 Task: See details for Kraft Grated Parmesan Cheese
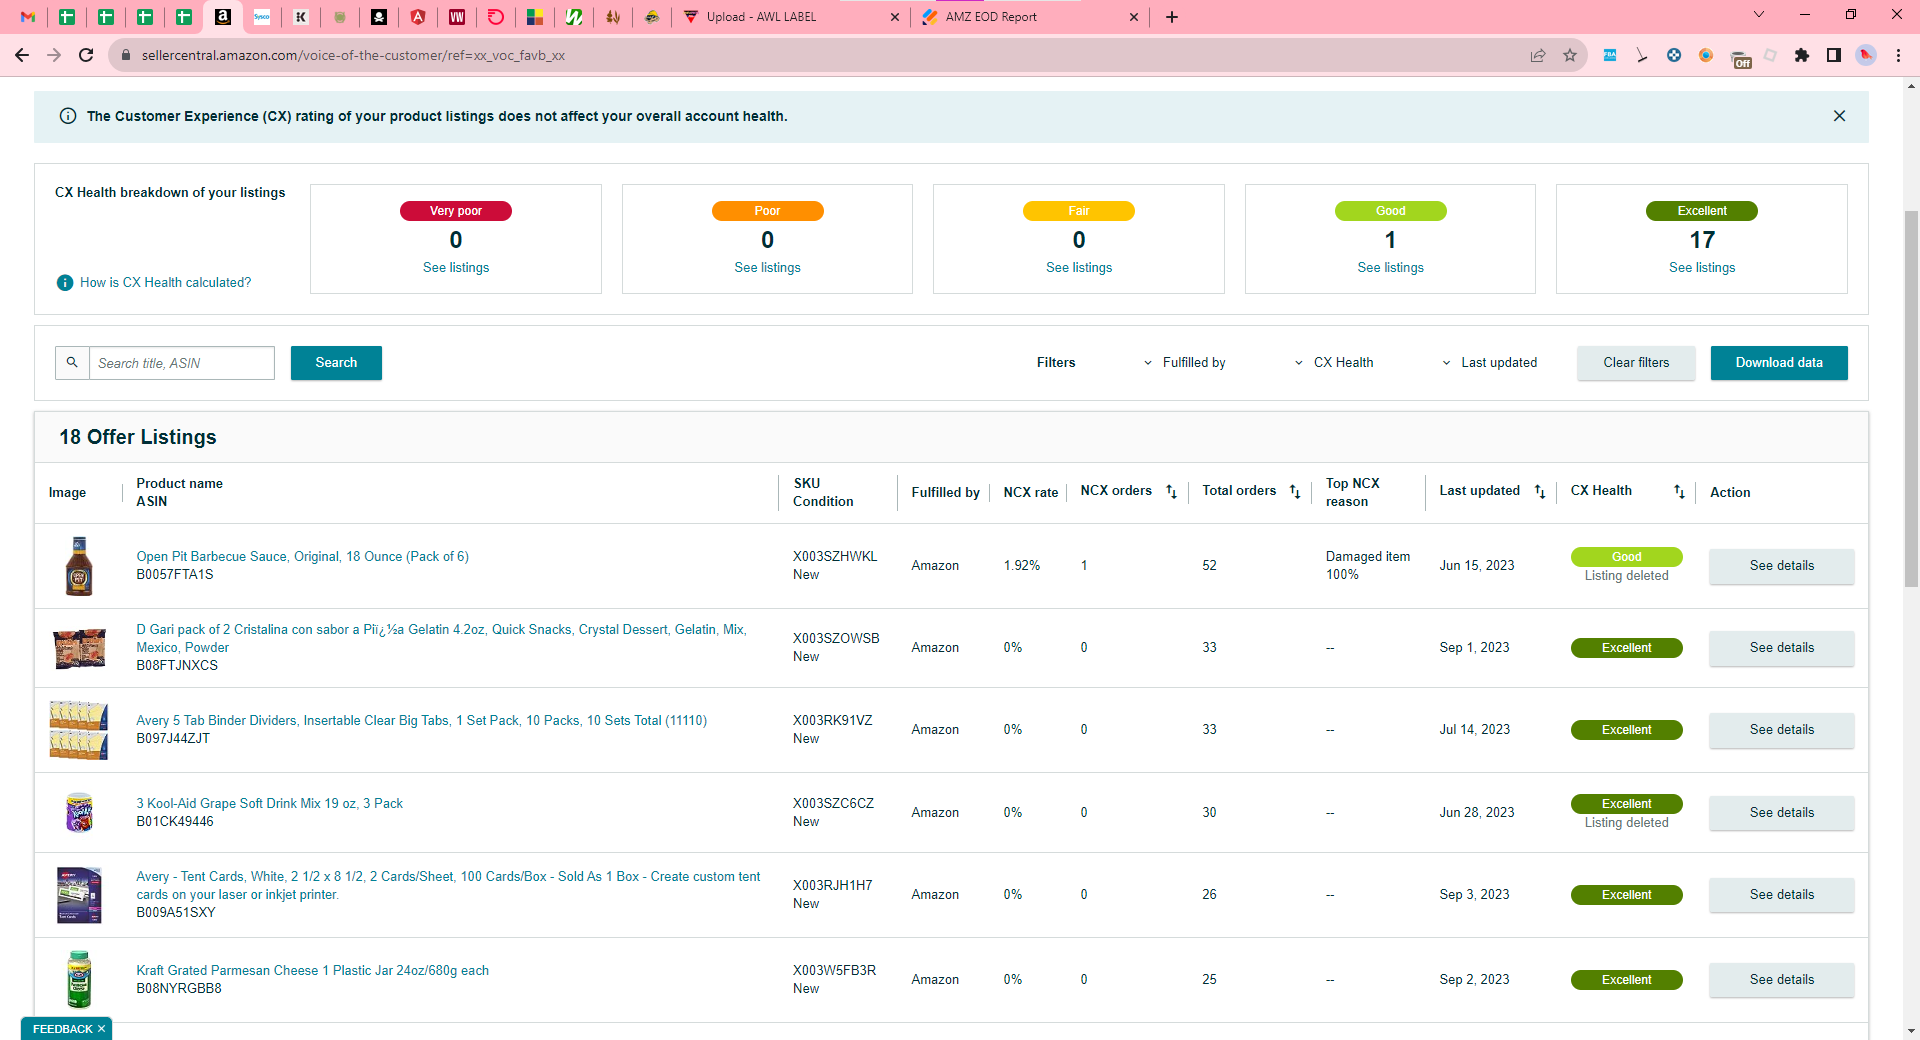coord(1781,980)
